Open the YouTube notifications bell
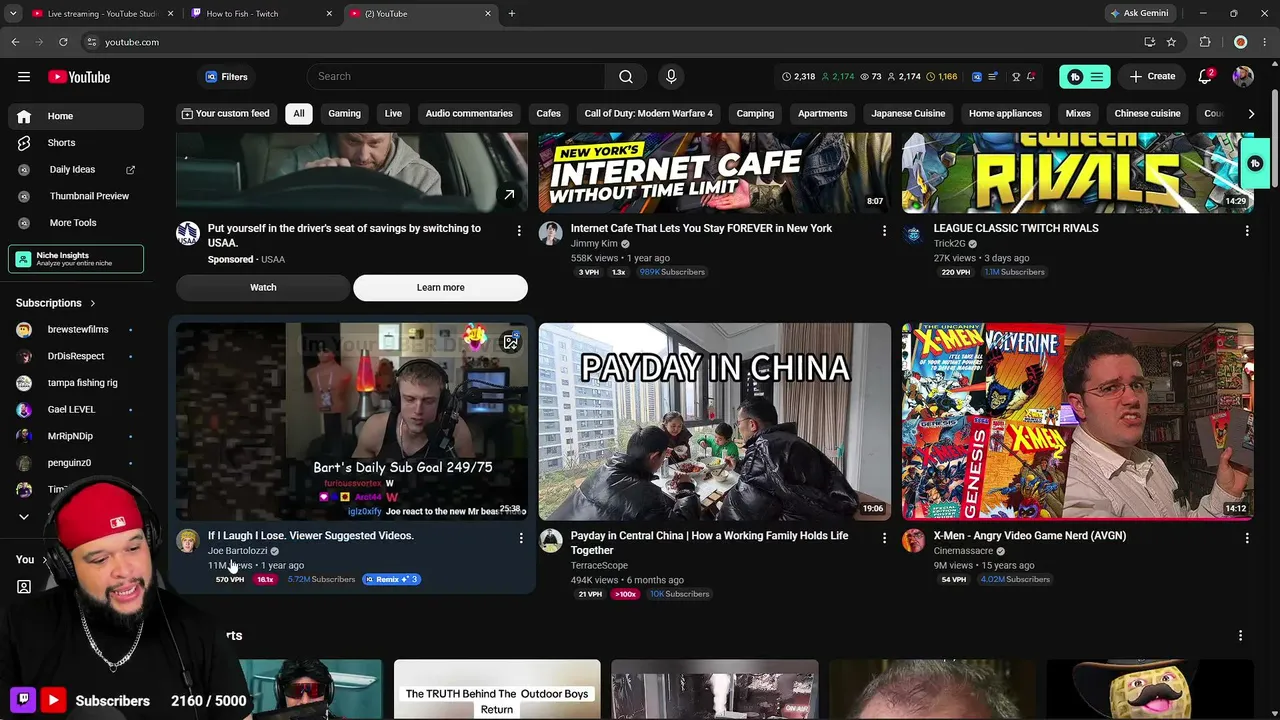 tap(1206, 77)
